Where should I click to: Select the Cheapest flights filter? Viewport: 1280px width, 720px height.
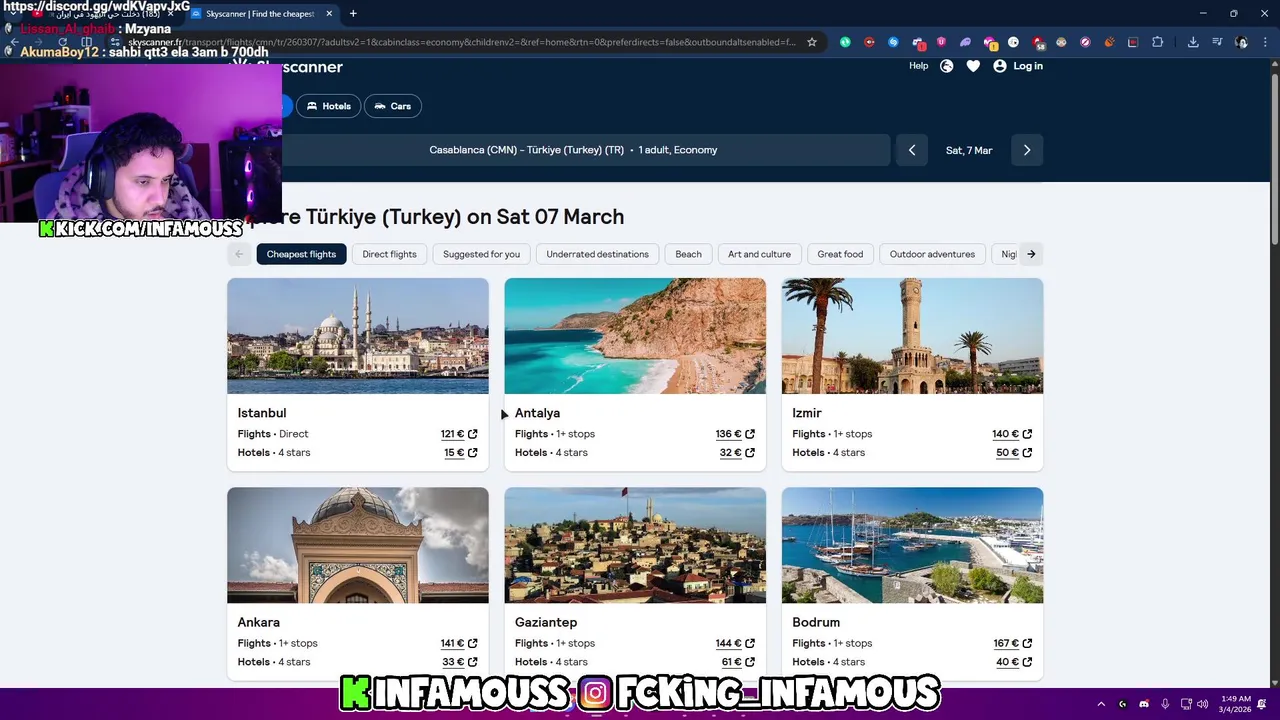301,254
